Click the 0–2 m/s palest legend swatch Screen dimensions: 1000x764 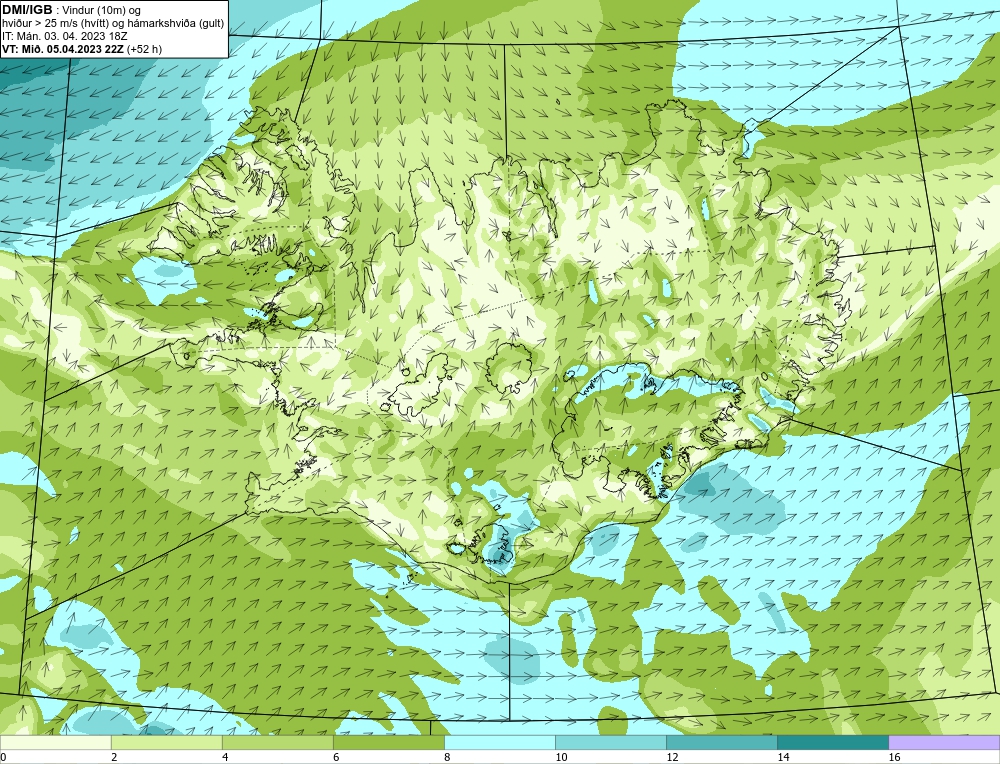pos(55,742)
